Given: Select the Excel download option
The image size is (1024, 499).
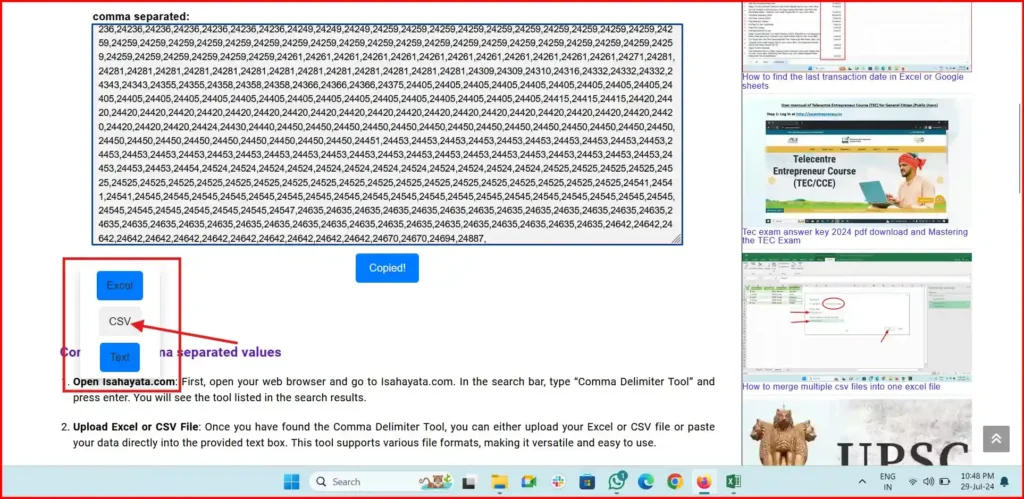Looking at the screenshot, I should (120, 286).
